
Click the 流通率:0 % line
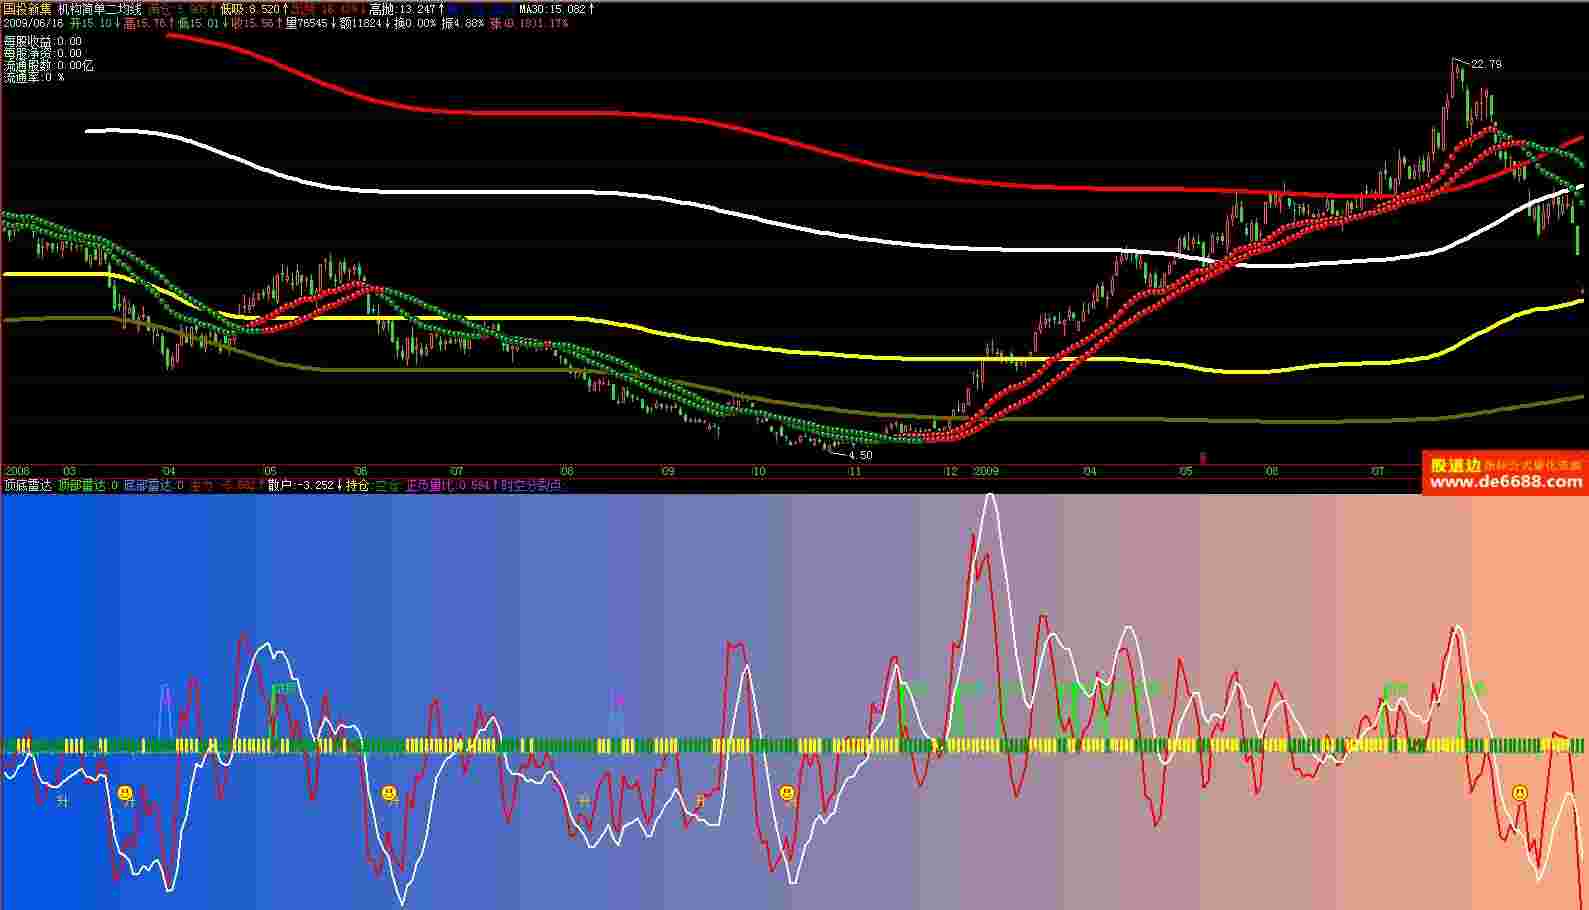[33, 77]
